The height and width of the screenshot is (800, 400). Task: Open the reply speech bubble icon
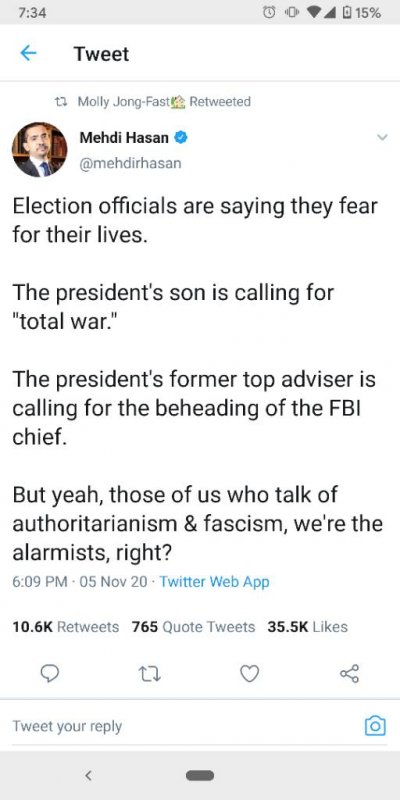[49, 674]
